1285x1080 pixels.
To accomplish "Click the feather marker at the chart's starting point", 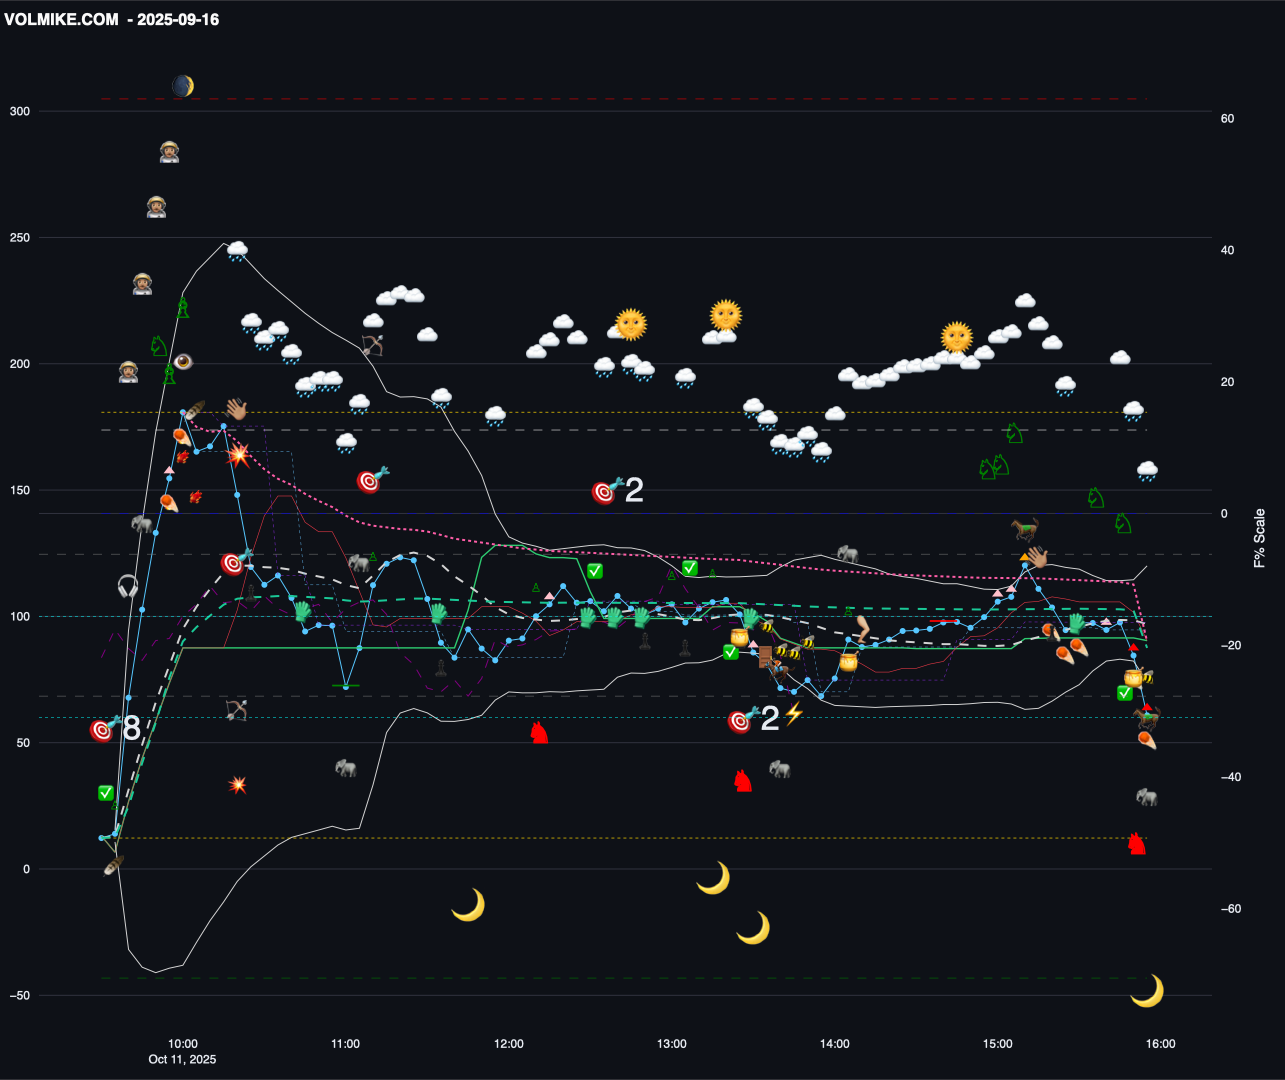I will [114, 864].
